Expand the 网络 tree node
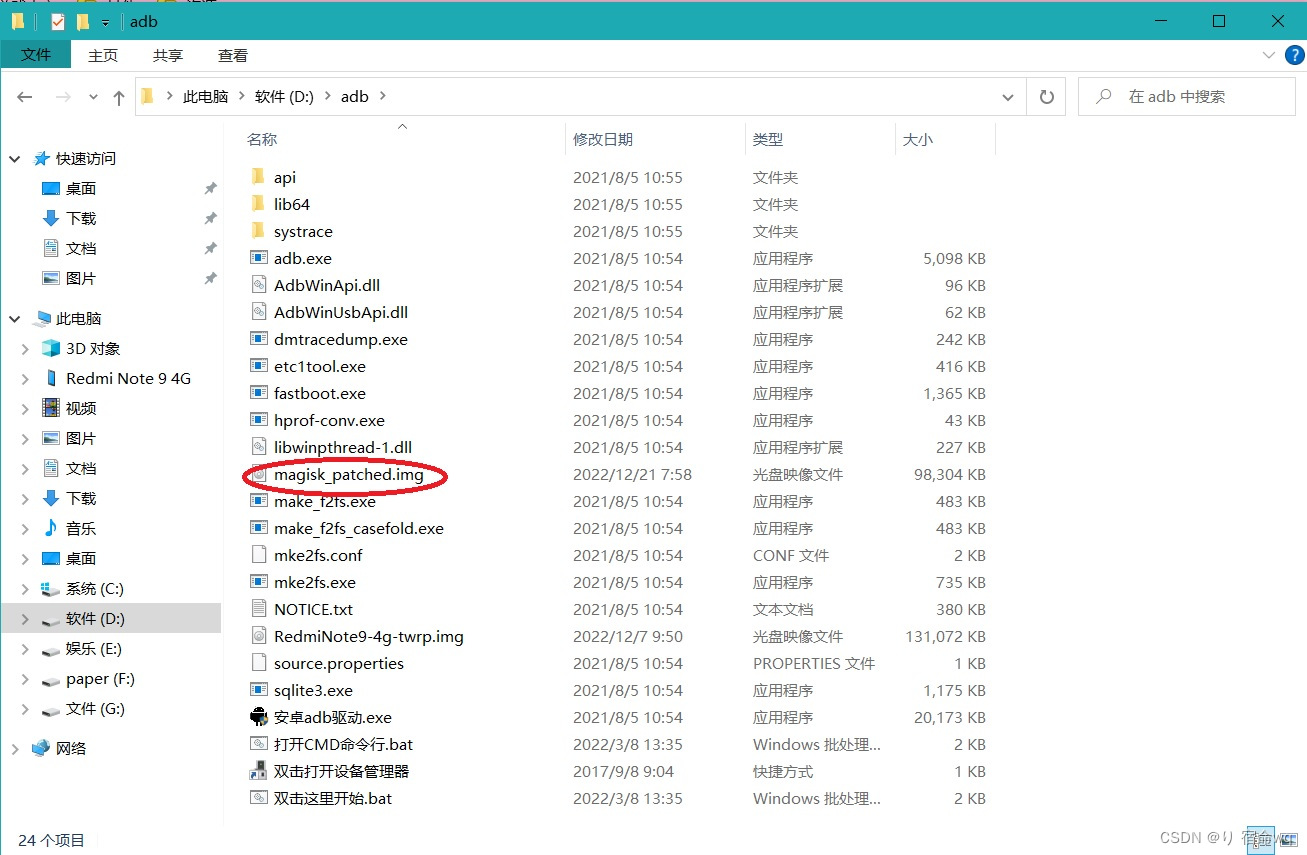 pyautogui.click(x=15, y=748)
